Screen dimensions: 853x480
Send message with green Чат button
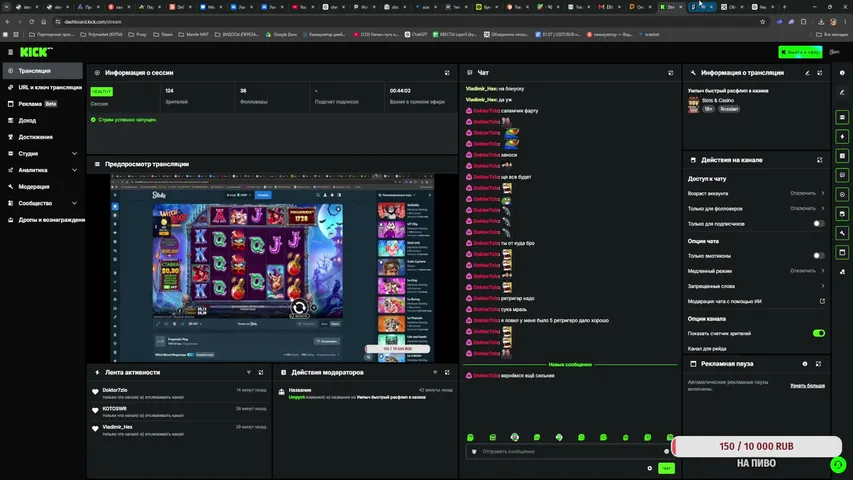coord(666,468)
